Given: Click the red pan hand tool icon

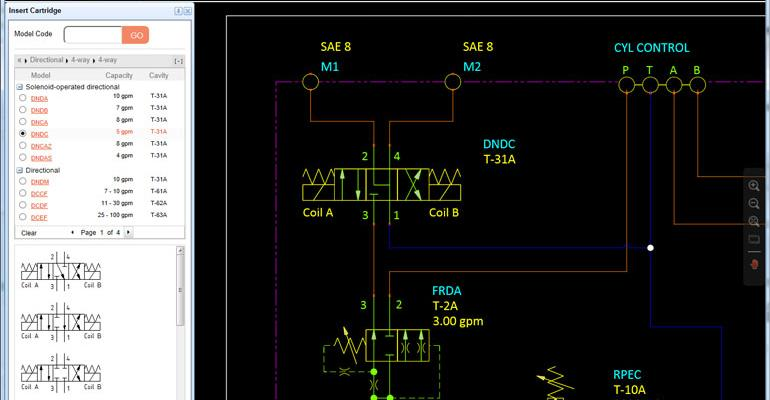Looking at the screenshot, I should (754, 264).
